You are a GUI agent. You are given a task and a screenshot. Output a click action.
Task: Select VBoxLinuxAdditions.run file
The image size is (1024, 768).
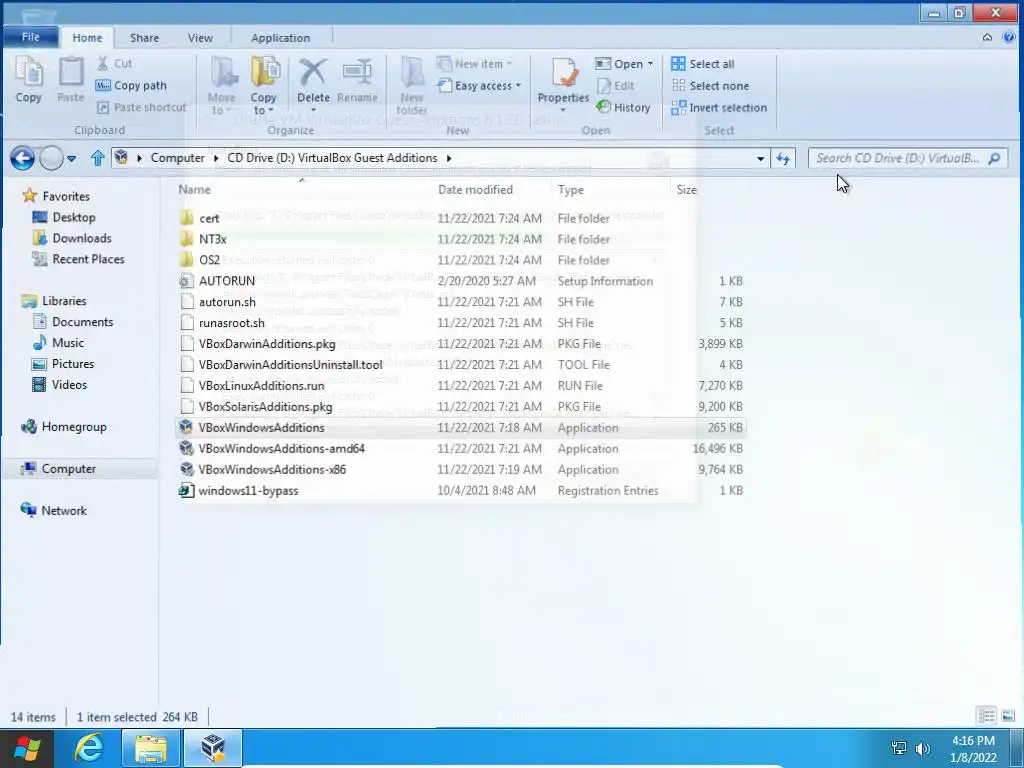pos(460,385)
